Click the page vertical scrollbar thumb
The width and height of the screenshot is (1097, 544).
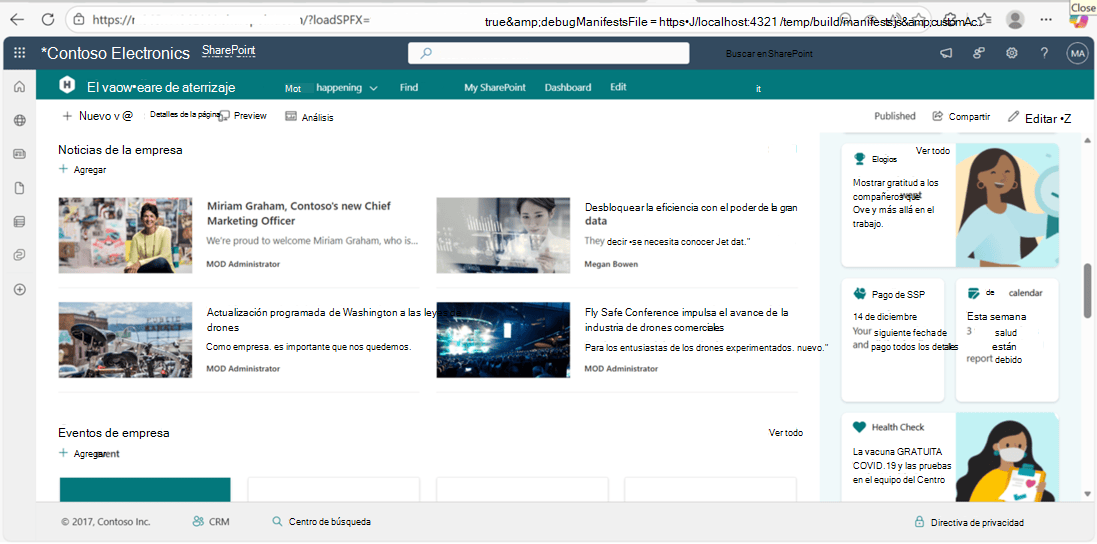(1086, 290)
